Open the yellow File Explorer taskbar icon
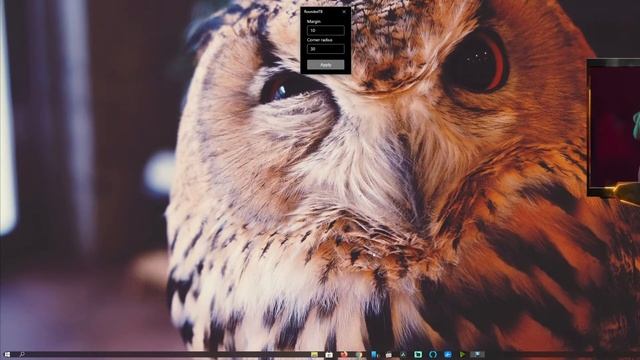The image size is (640, 360). point(314,355)
